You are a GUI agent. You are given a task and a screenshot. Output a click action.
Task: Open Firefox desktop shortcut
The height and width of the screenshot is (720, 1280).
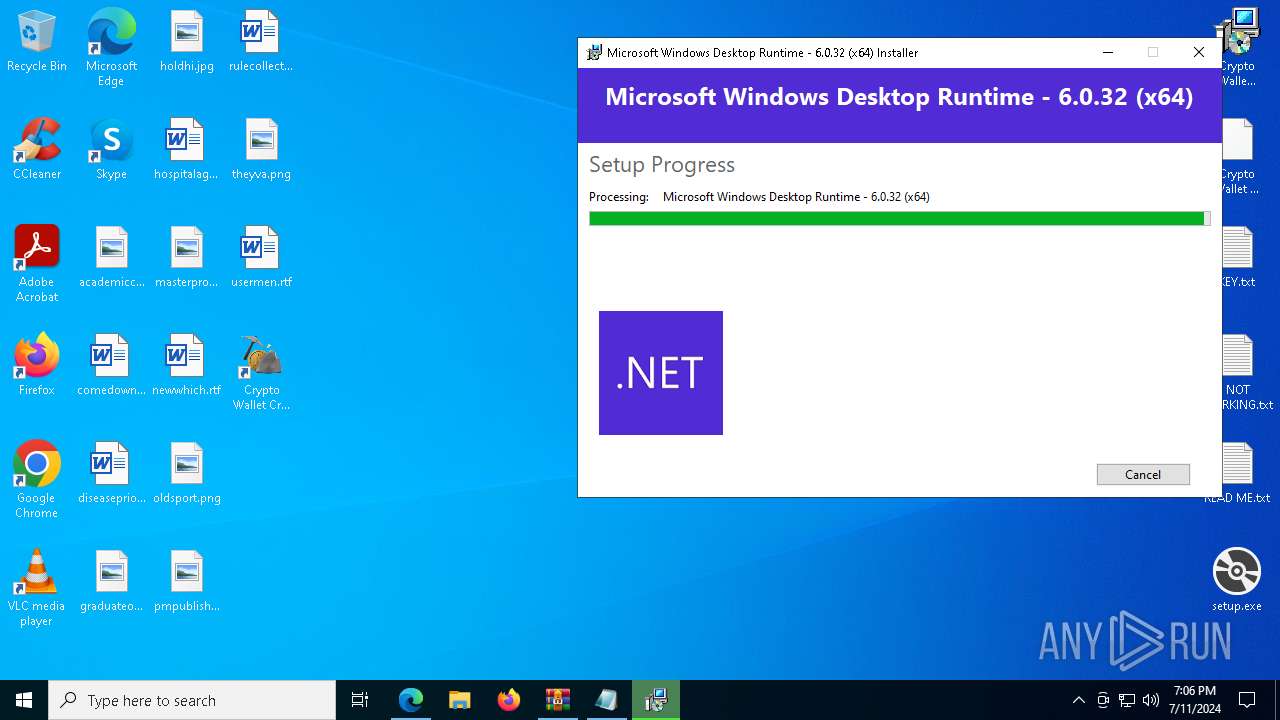[x=37, y=366]
